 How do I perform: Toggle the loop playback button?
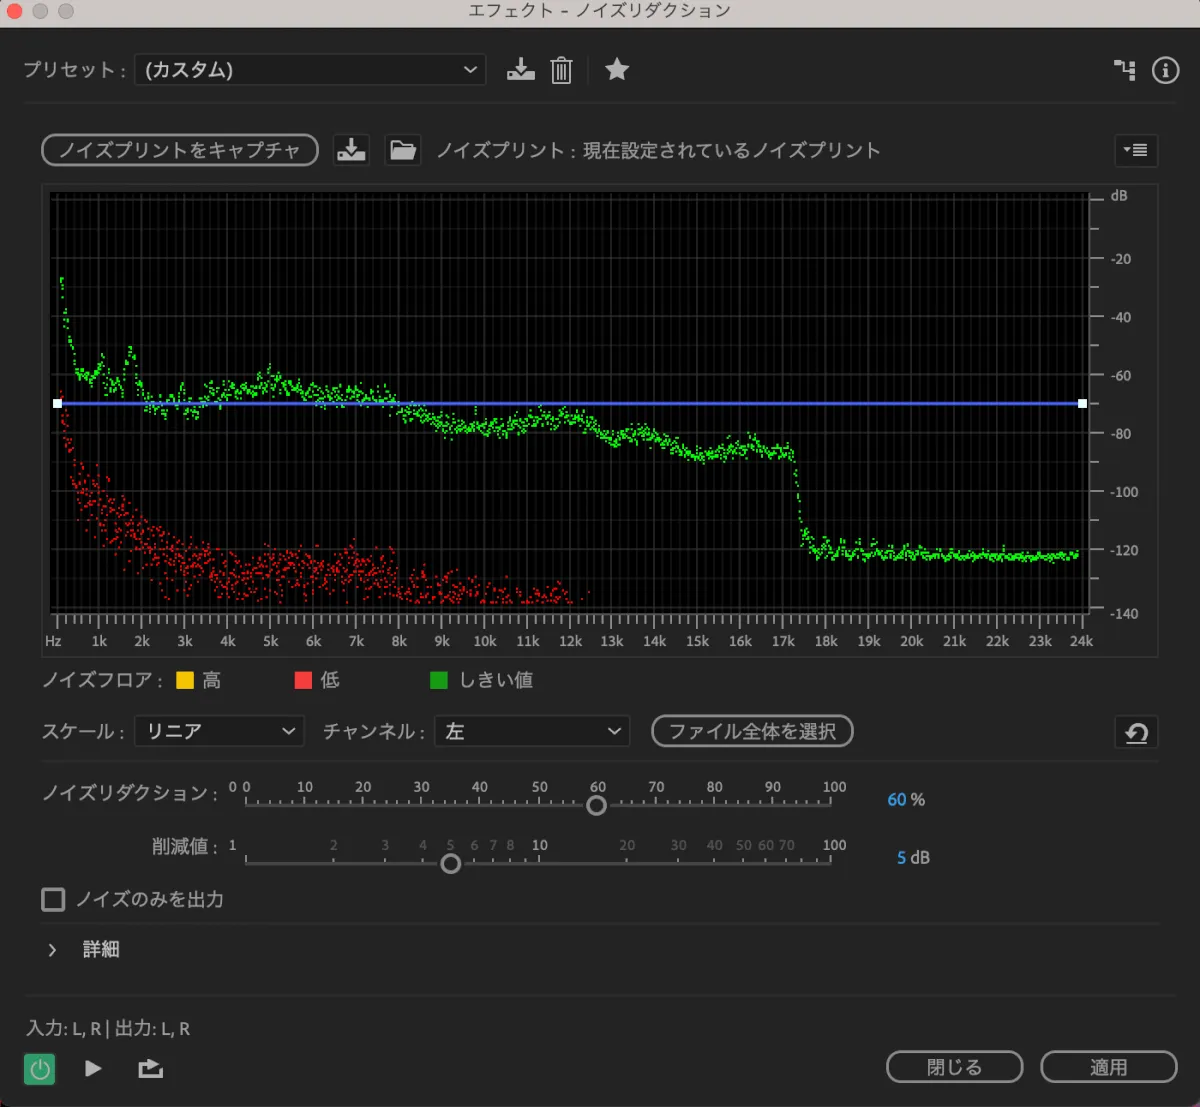150,1069
